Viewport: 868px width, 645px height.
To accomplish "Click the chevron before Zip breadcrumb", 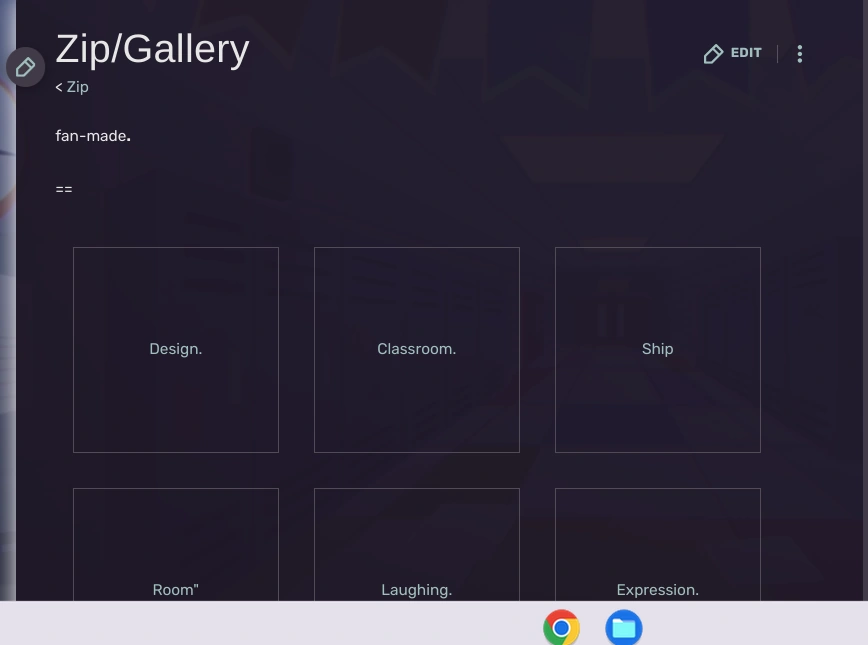I will point(59,87).
